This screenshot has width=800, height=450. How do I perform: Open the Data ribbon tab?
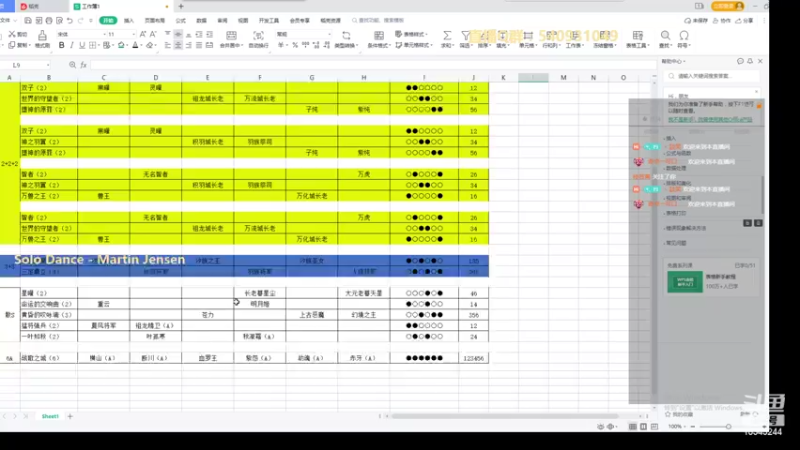202,20
